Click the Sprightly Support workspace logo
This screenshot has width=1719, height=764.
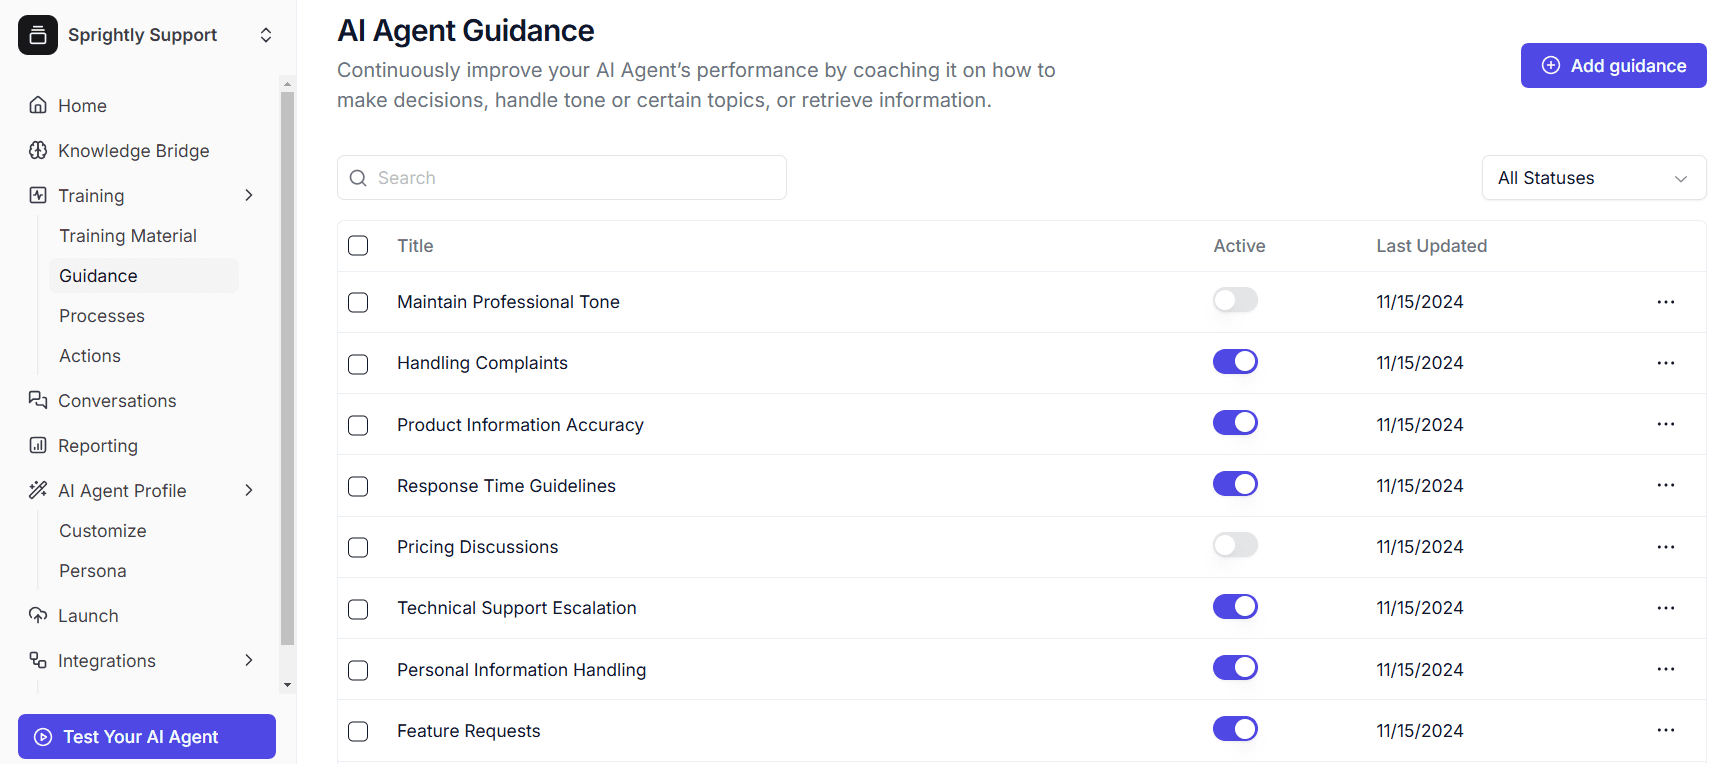tap(37, 34)
